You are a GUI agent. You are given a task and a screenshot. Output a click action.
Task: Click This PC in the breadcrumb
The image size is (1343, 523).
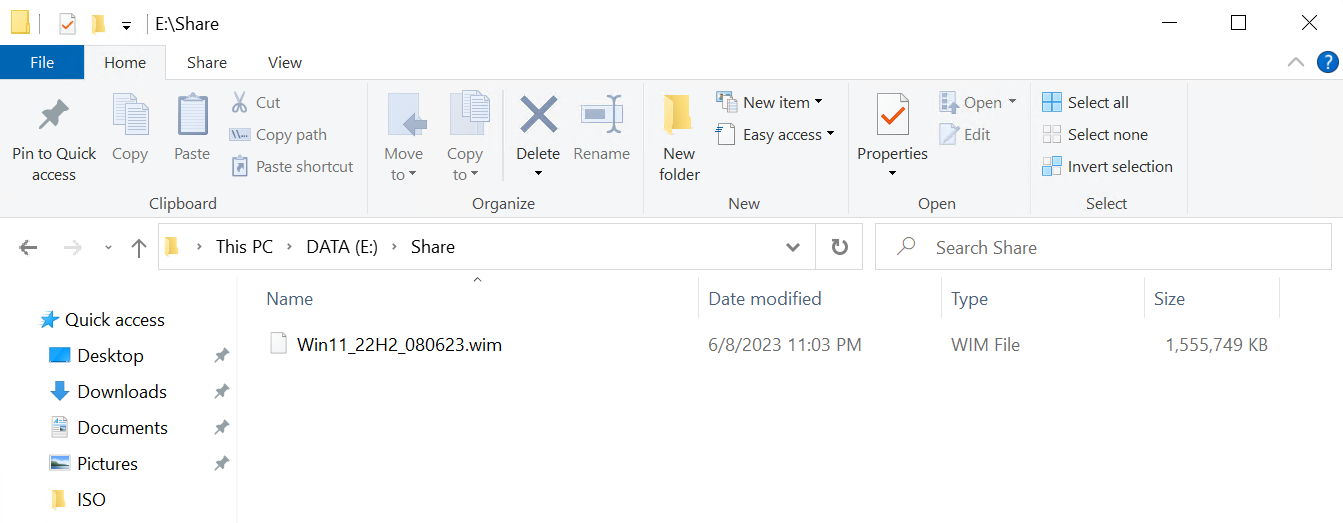tap(244, 247)
